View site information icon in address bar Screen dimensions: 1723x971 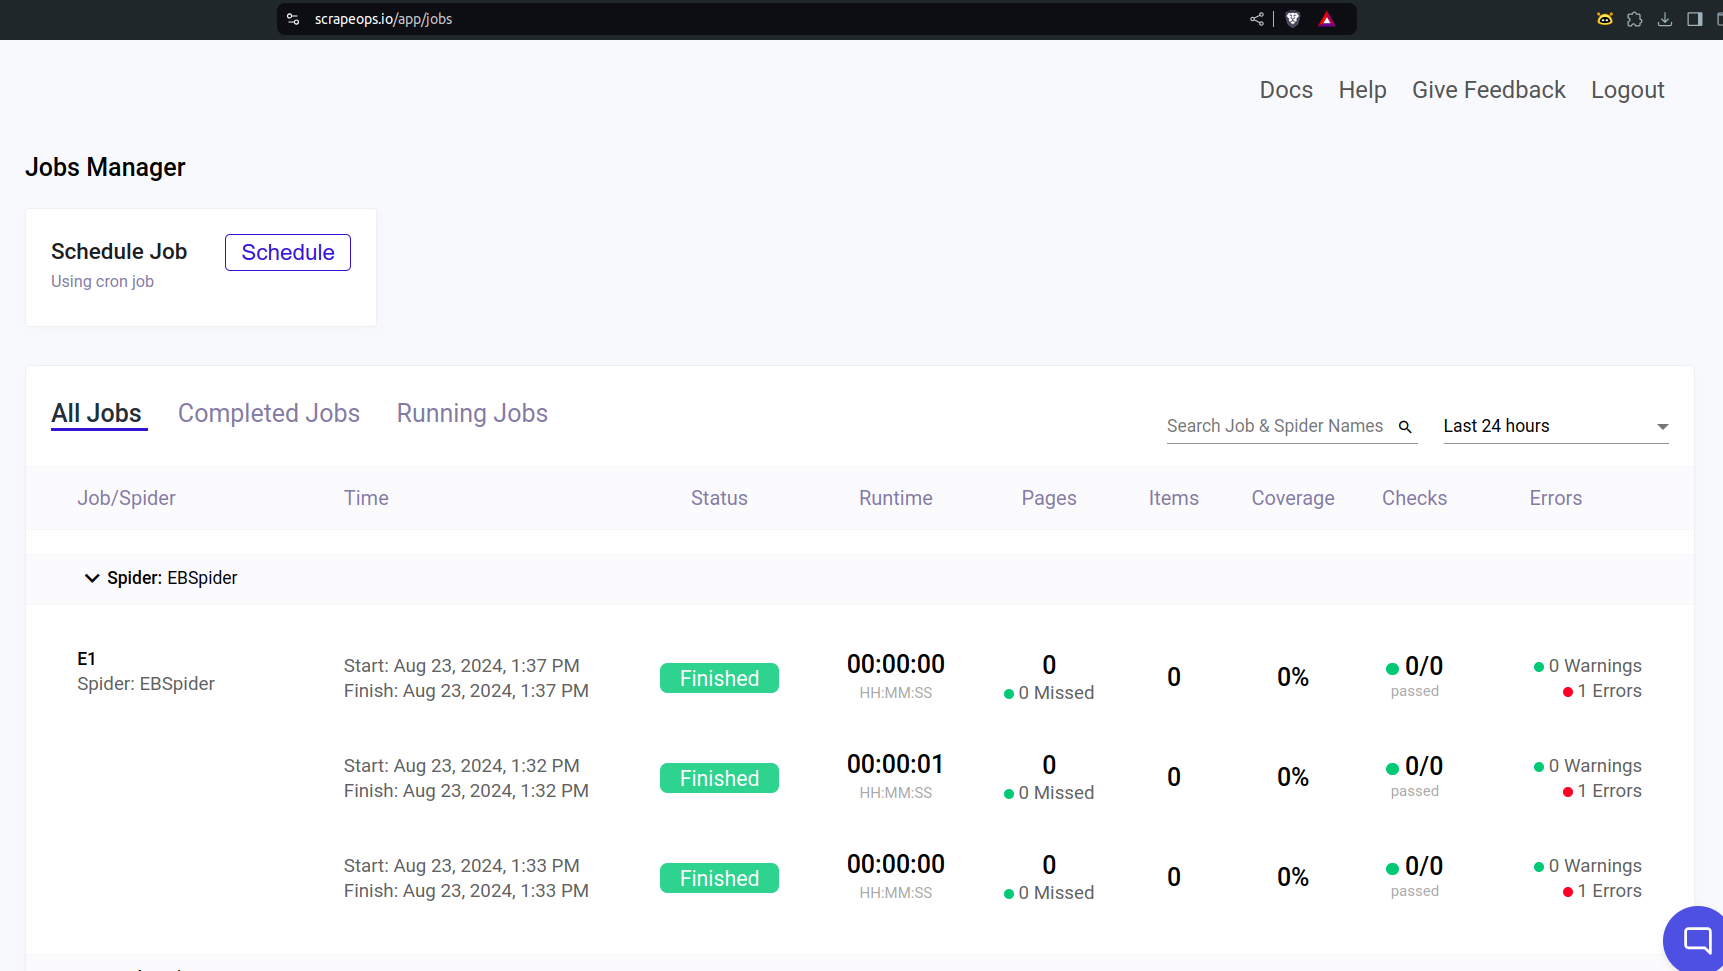point(293,19)
